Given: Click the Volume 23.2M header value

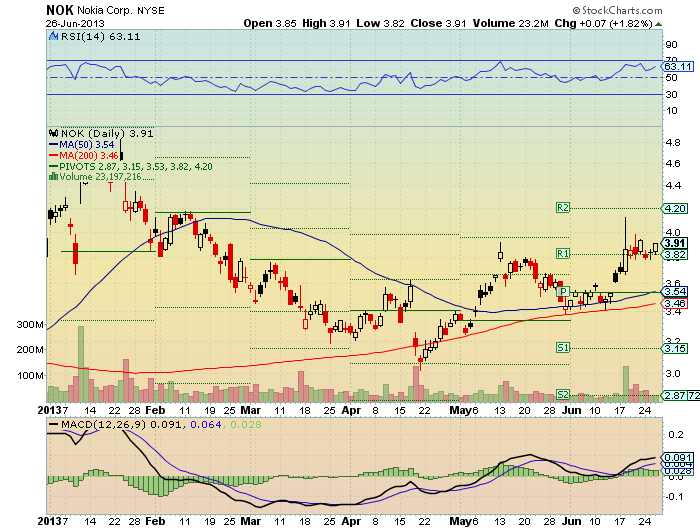Looking at the screenshot, I should pyautogui.click(x=511, y=24).
